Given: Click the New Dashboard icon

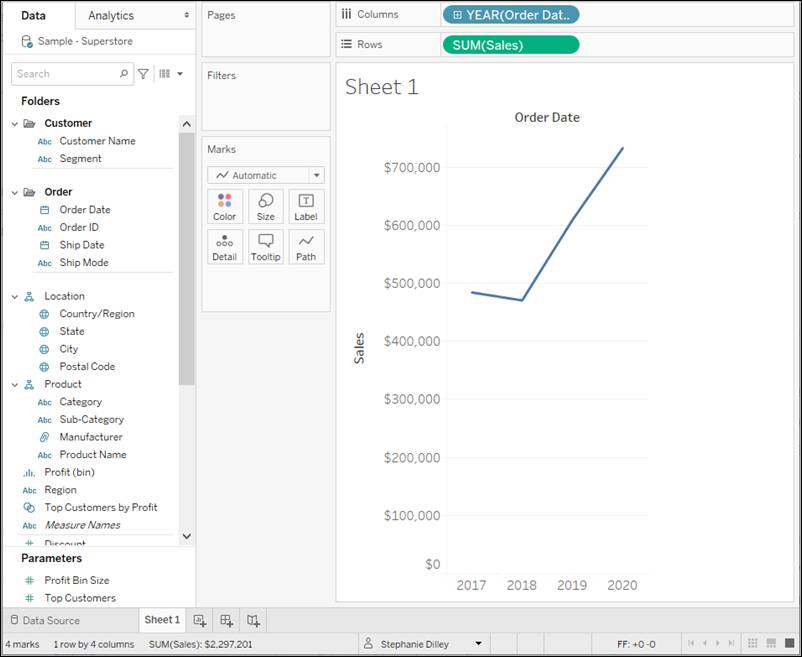Looking at the screenshot, I should (227, 620).
